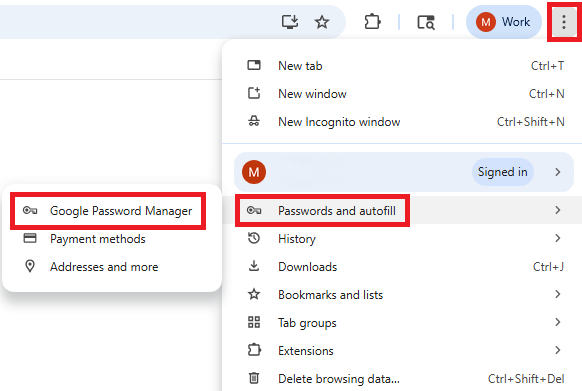Screen dimensions: 582x391
Task: Expand the Tab groups chevron
Action: point(558,322)
